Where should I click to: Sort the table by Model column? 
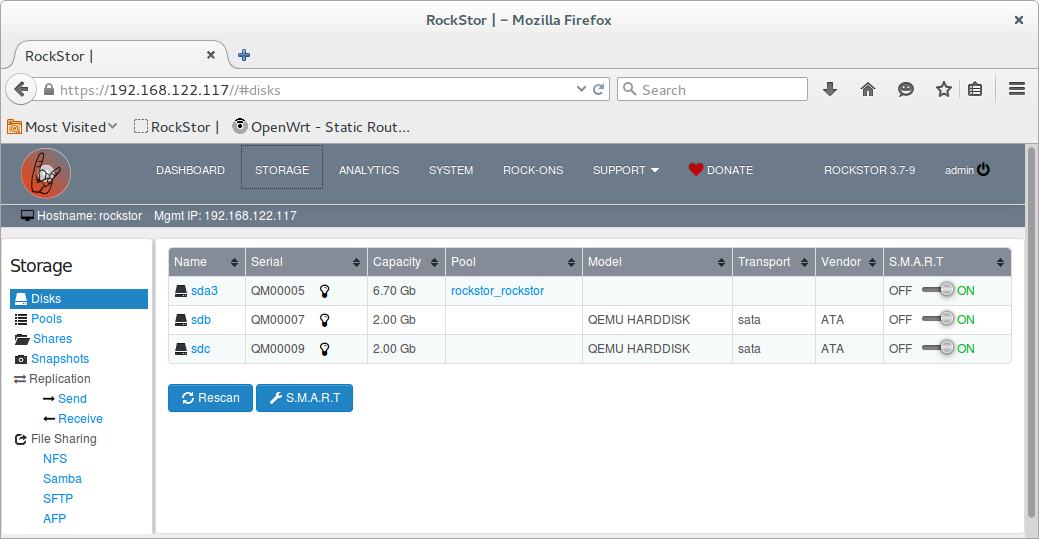pyautogui.click(x=657, y=262)
